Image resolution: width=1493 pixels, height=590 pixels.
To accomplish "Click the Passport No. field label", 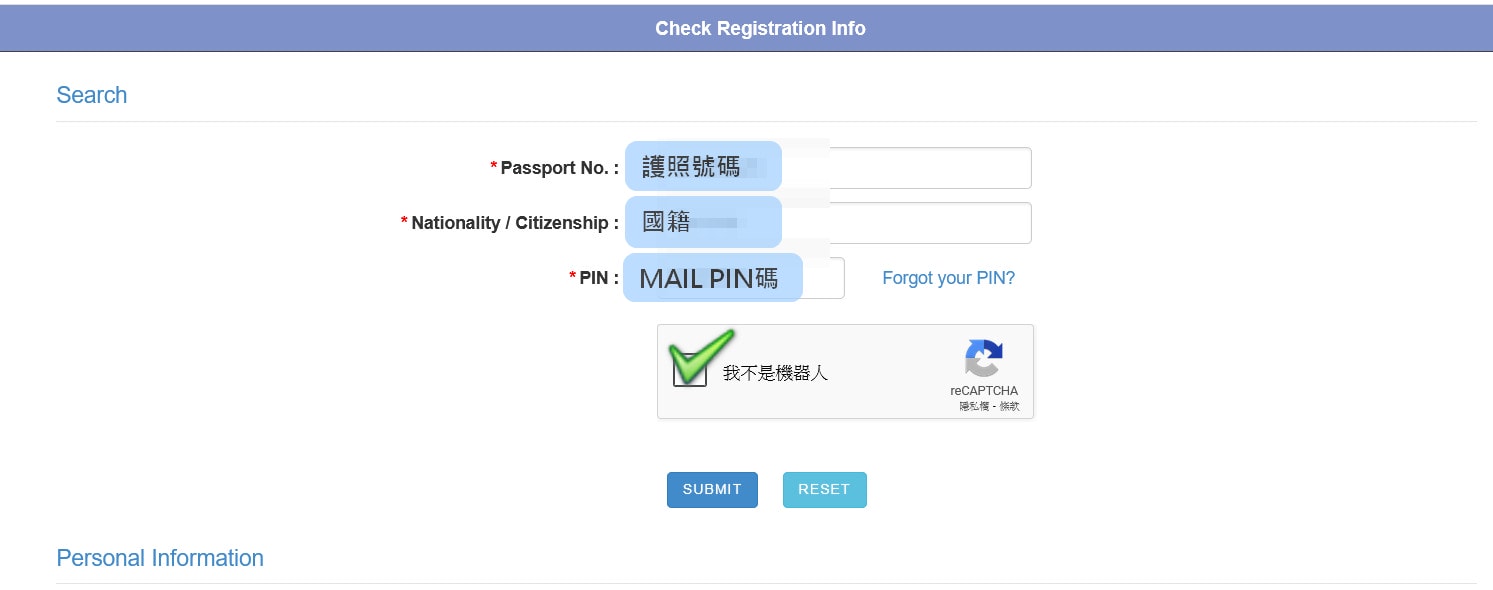I will (554, 168).
